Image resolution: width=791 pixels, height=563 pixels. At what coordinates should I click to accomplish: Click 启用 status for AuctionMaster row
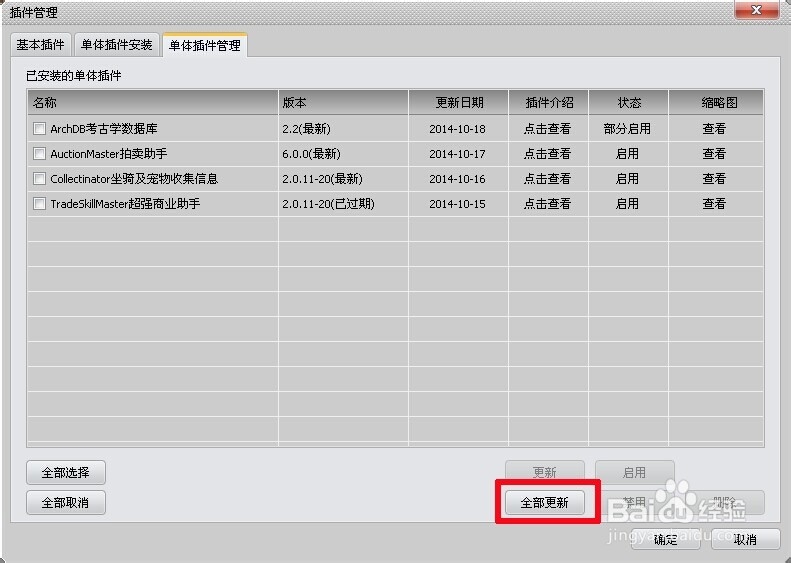(627, 153)
